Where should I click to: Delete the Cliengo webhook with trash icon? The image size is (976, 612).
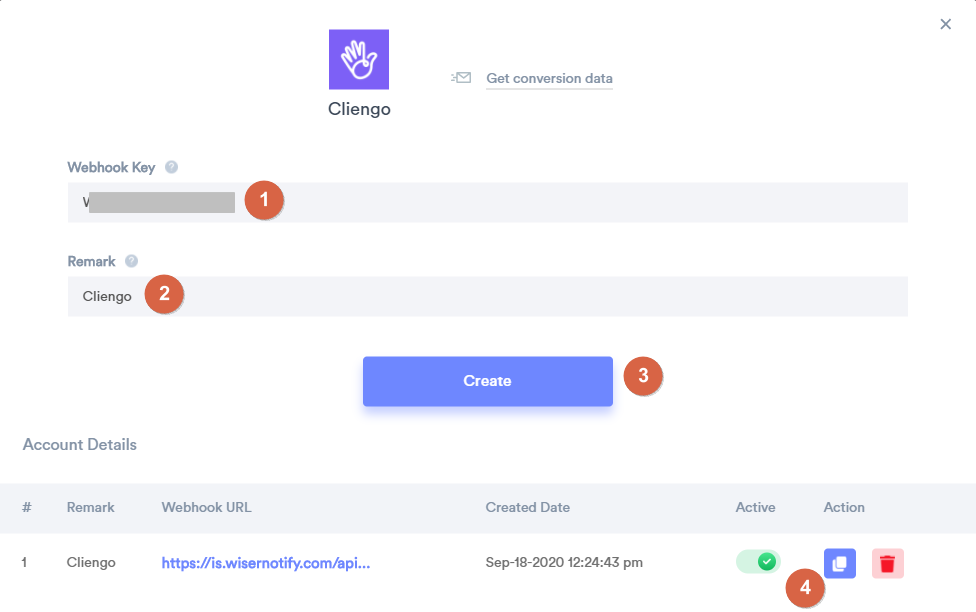coord(888,563)
